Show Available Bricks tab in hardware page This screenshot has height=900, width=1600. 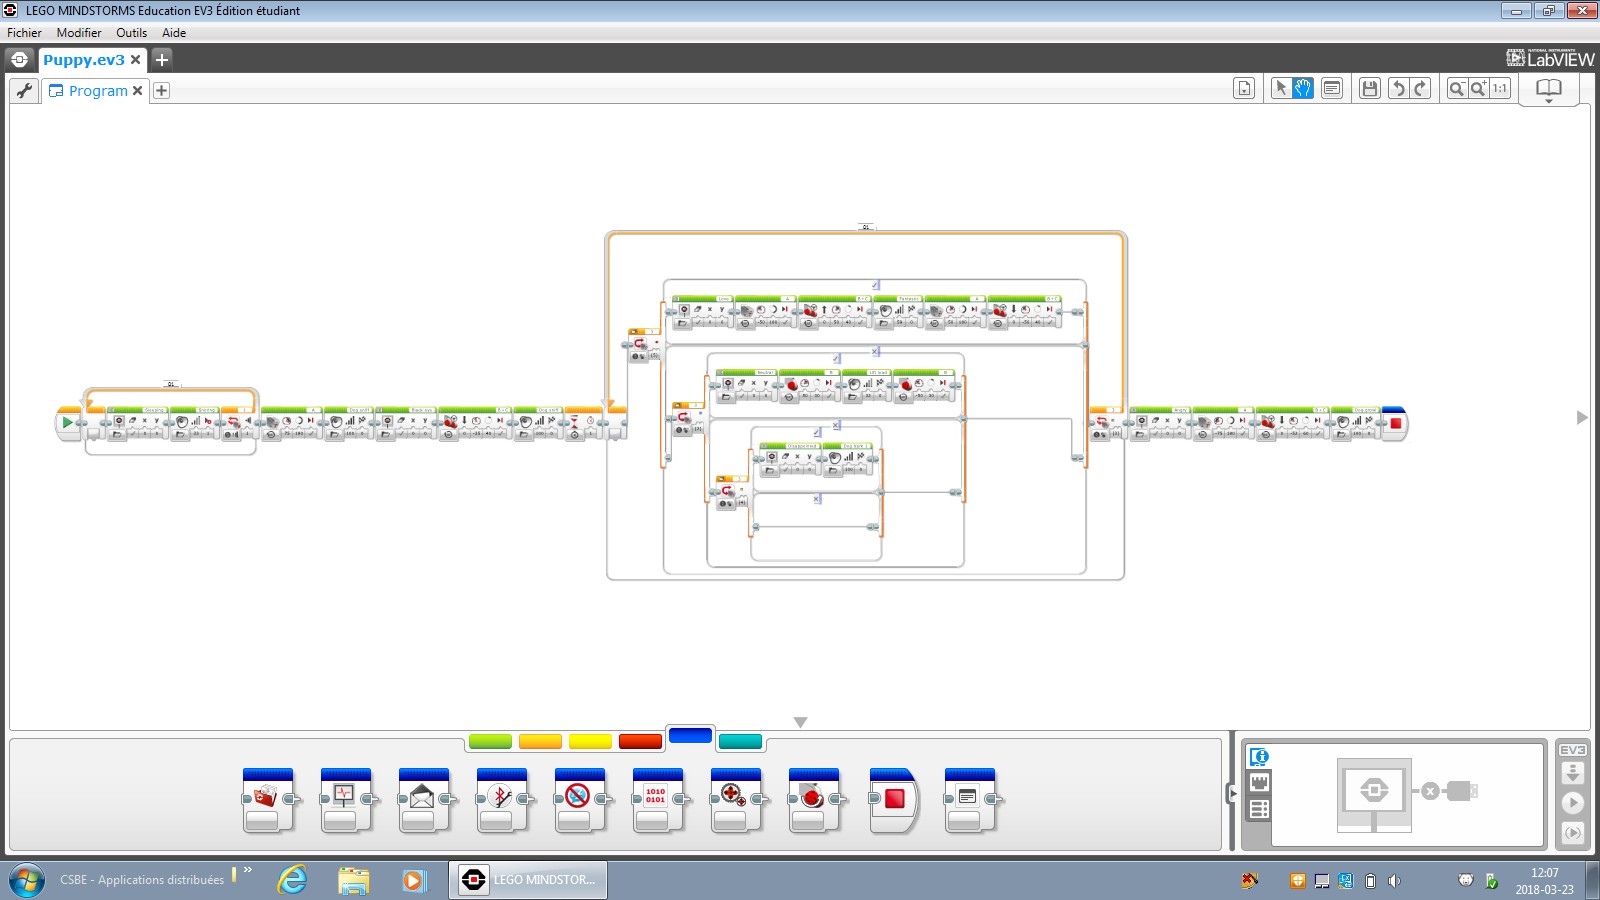[x=1260, y=809]
